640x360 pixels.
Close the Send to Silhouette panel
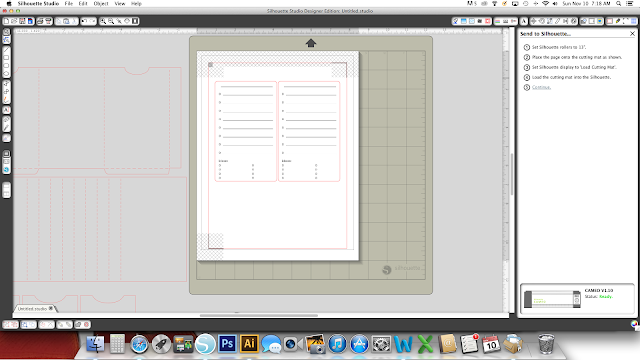(632, 33)
